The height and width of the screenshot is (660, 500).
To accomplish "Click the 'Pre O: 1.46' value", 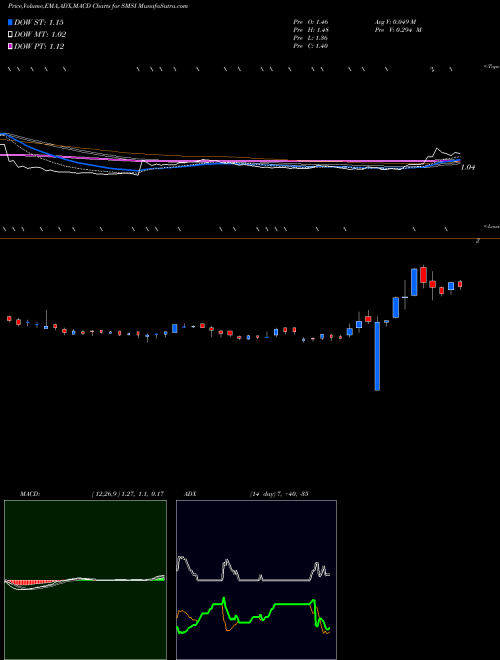I will pos(311,22).
